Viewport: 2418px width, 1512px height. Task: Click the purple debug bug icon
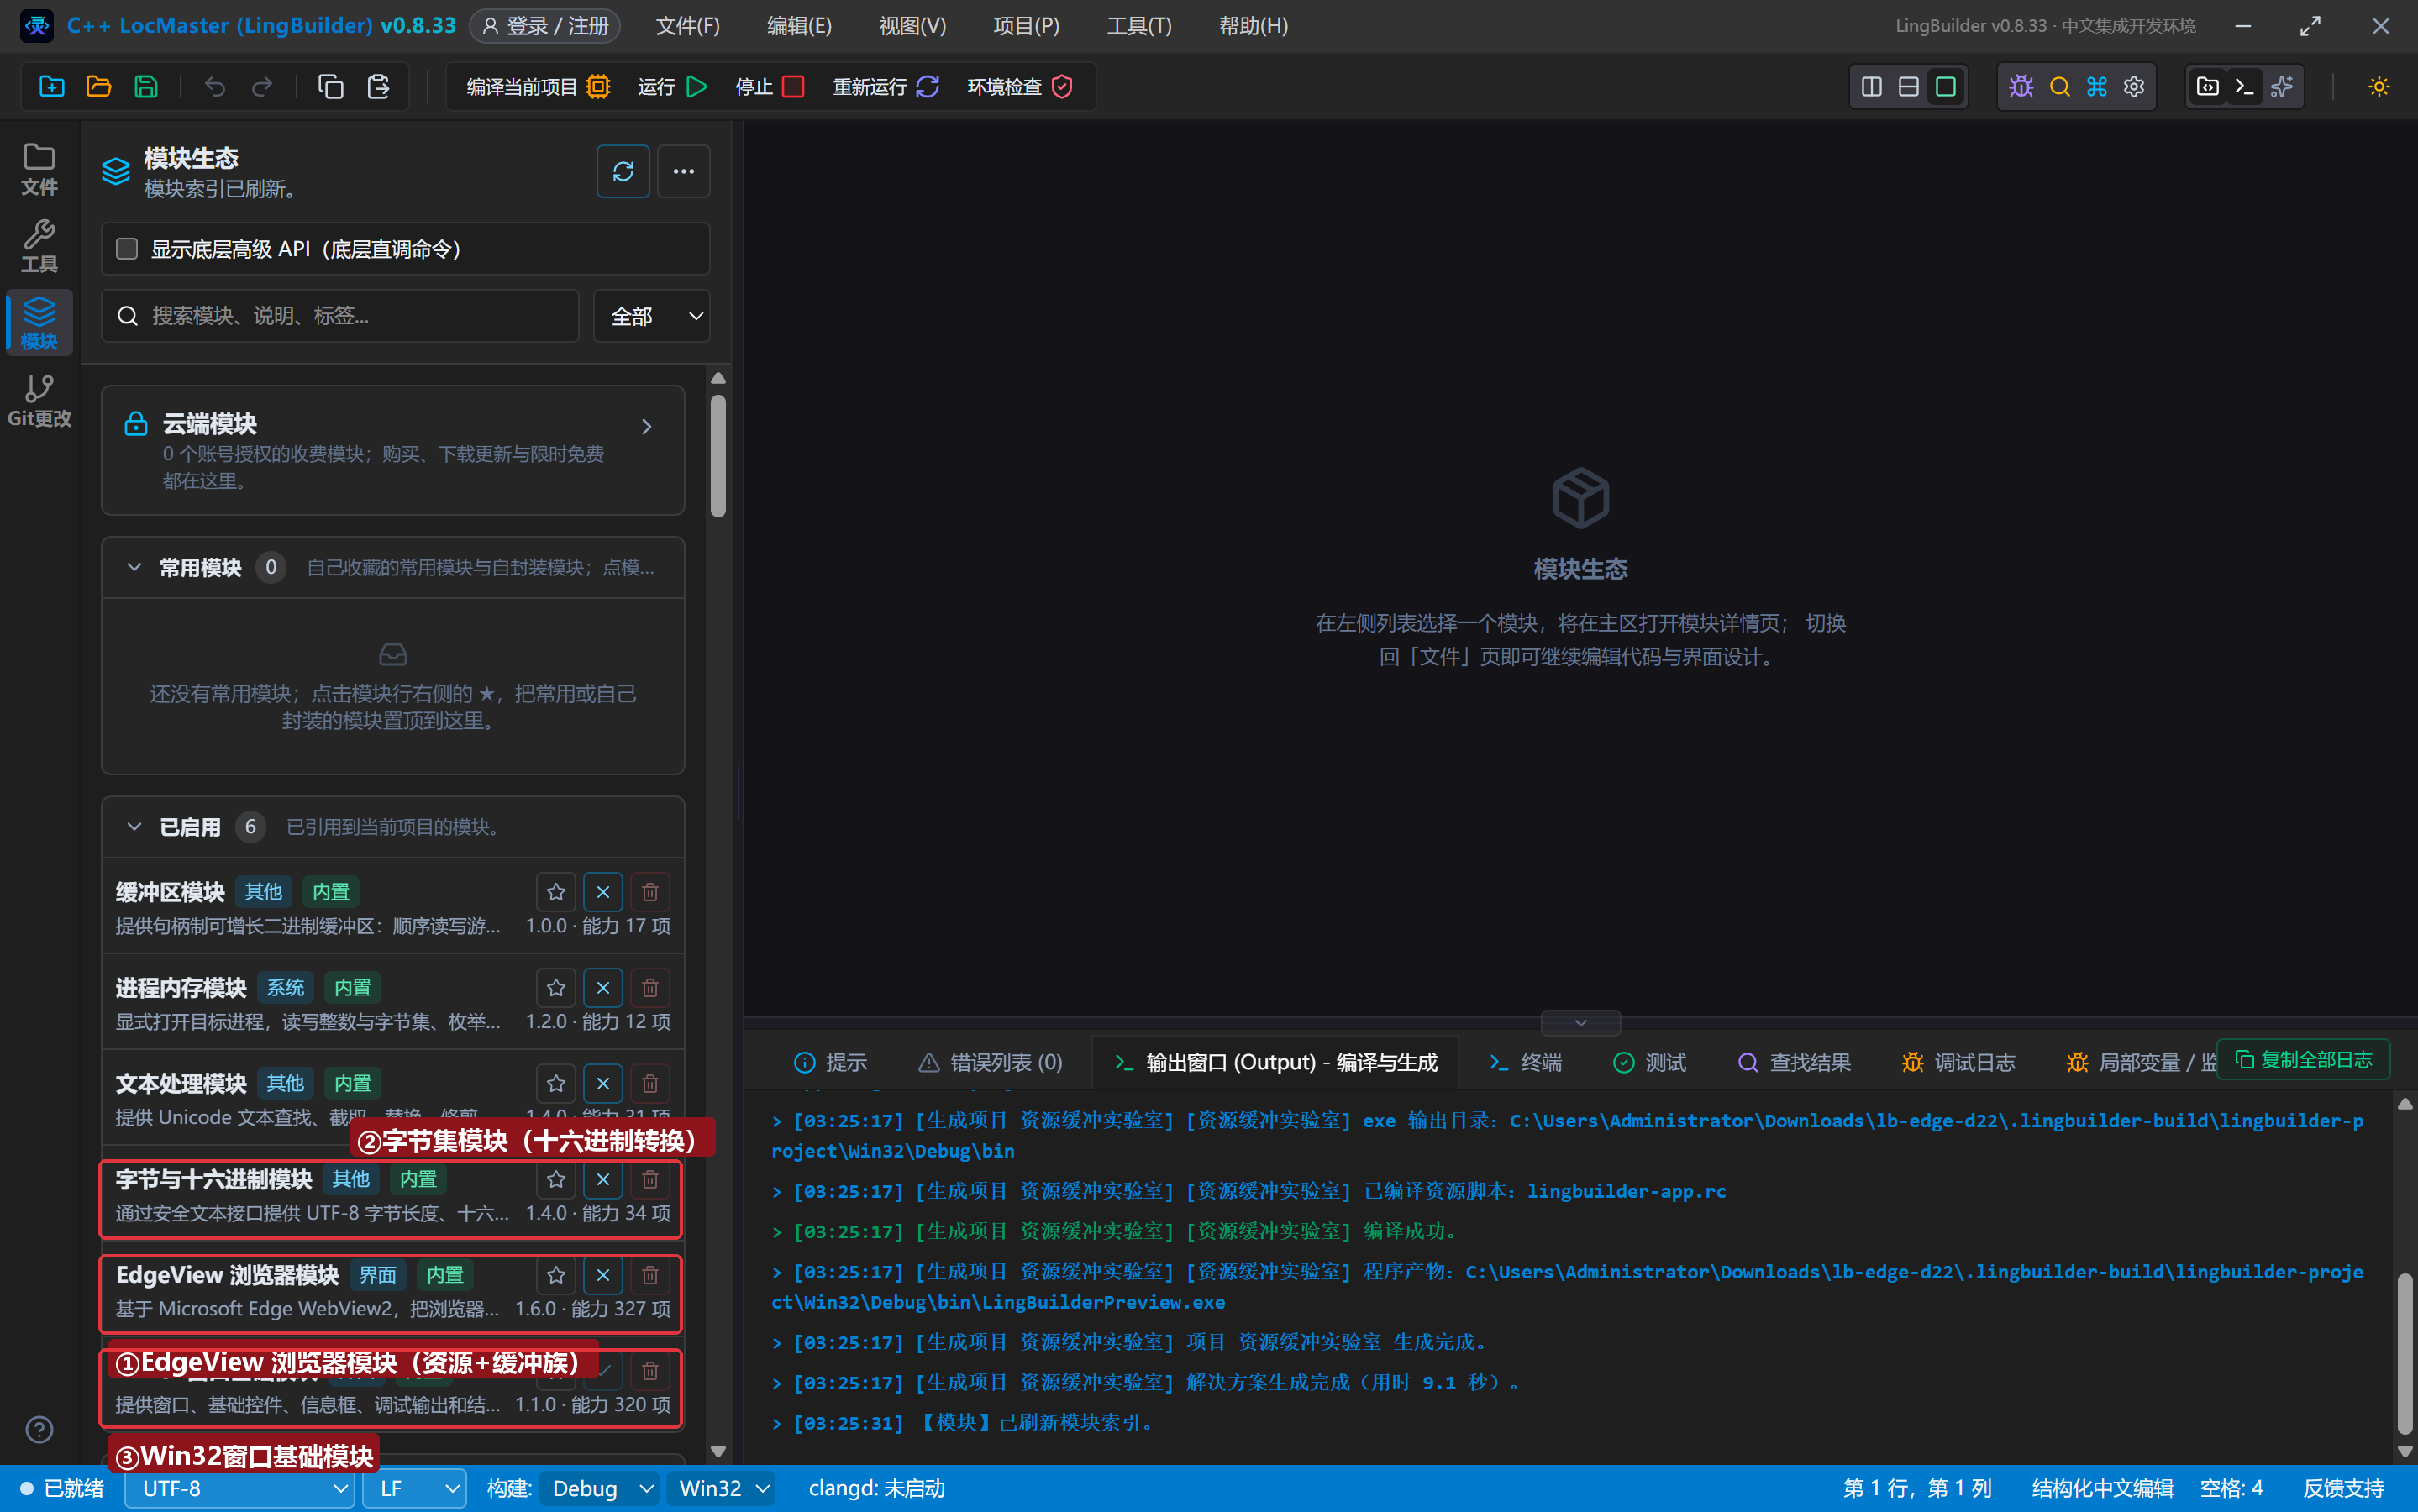tap(2021, 87)
